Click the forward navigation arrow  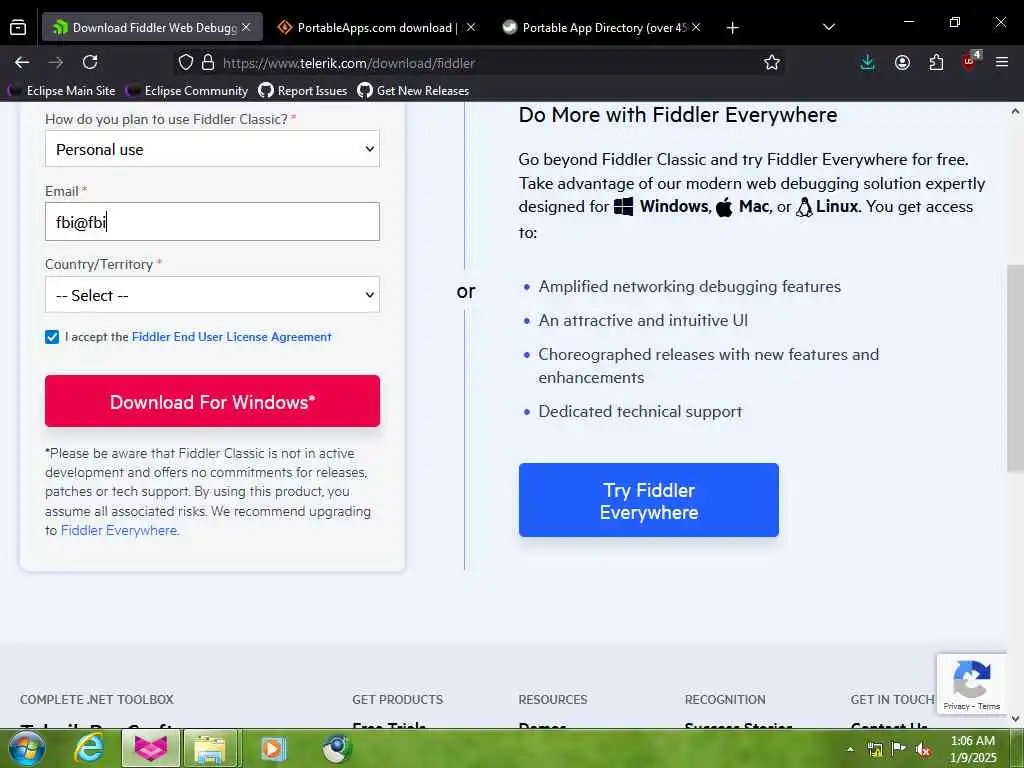point(56,63)
